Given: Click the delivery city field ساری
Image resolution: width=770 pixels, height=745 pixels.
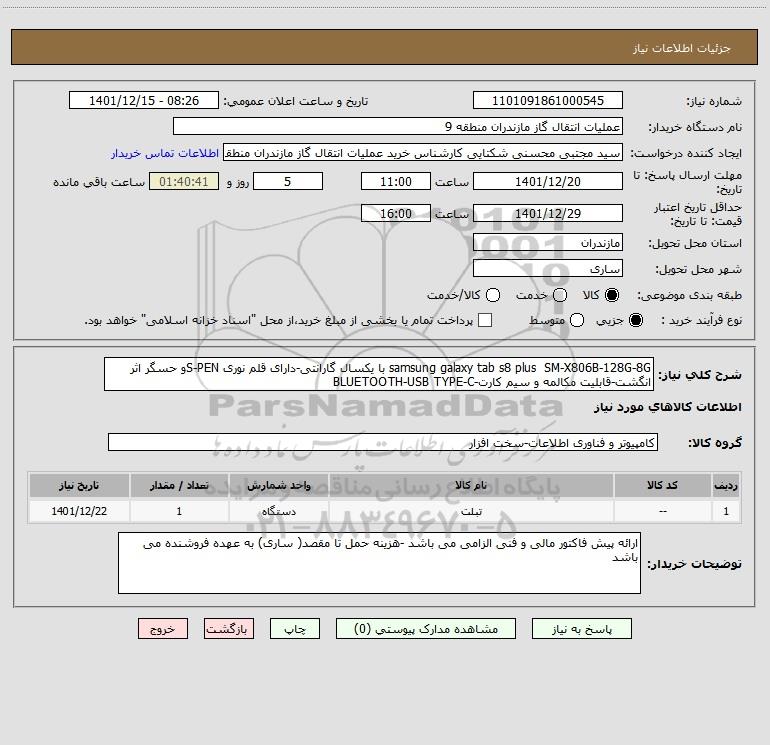Looking at the screenshot, I should pyautogui.click(x=548, y=269).
